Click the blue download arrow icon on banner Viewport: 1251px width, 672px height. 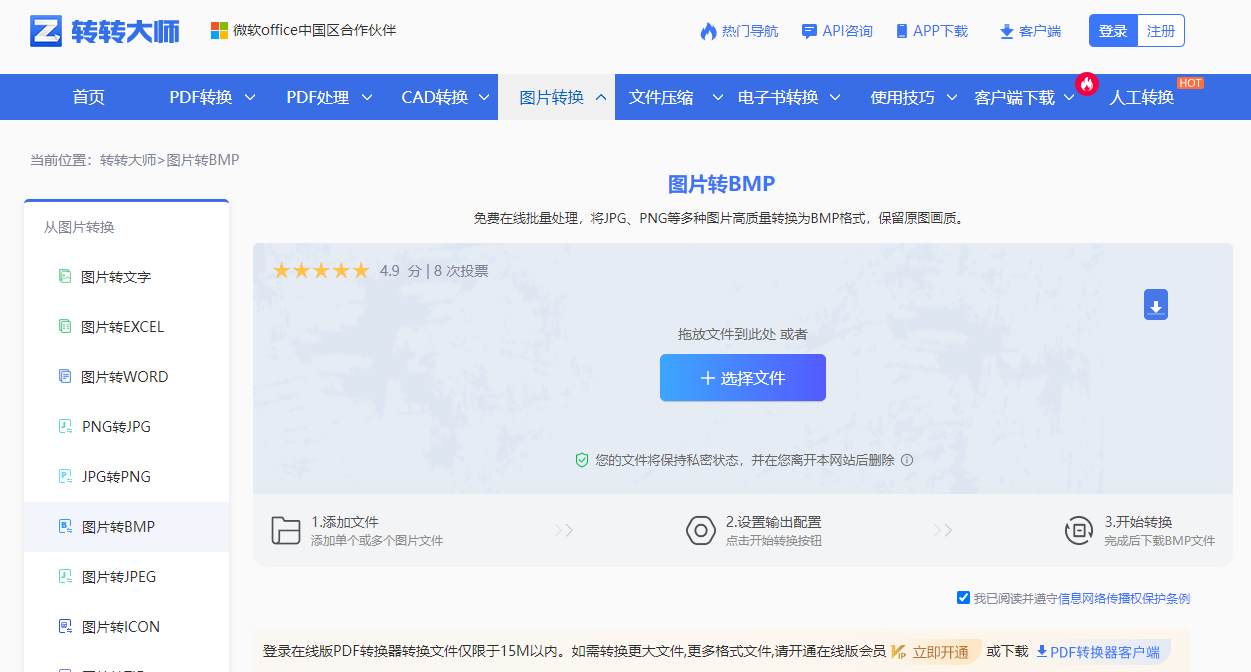[1156, 305]
